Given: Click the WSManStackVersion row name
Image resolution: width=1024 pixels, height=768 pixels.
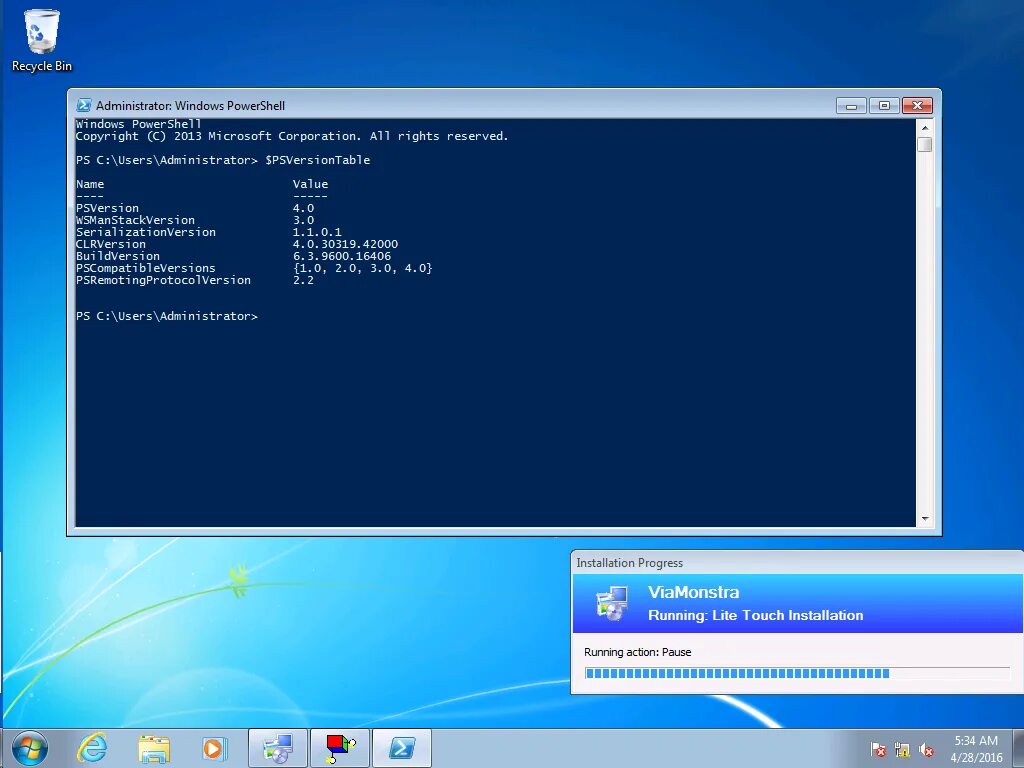Looking at the screenshot, I should [x=135, y=220].
